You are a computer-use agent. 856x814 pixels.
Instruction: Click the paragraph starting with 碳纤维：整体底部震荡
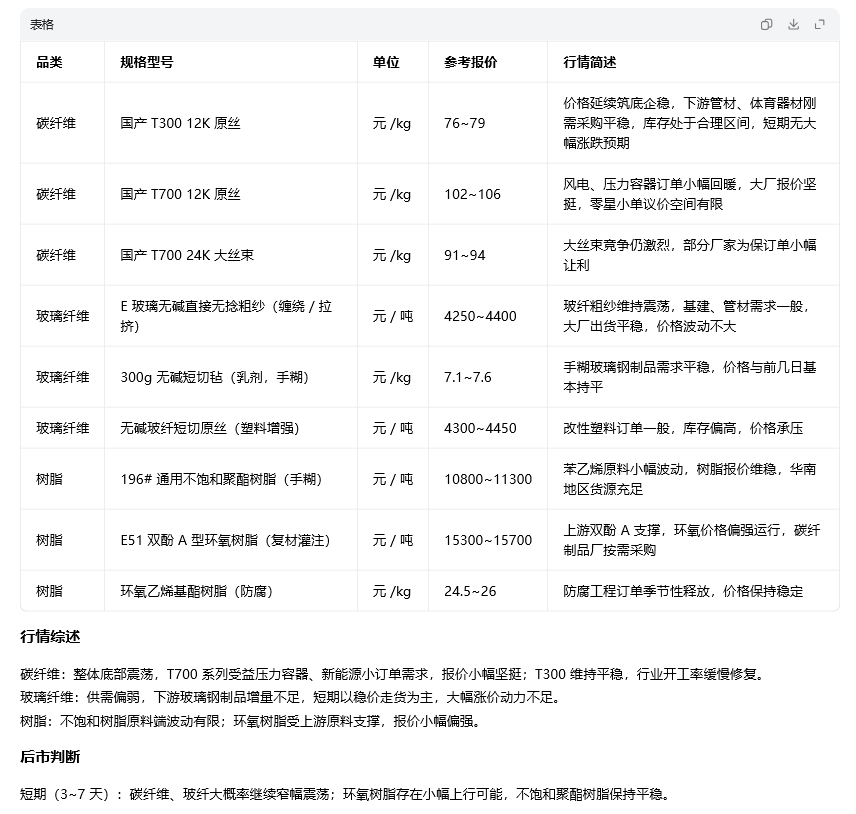click(x=394, y=674)
